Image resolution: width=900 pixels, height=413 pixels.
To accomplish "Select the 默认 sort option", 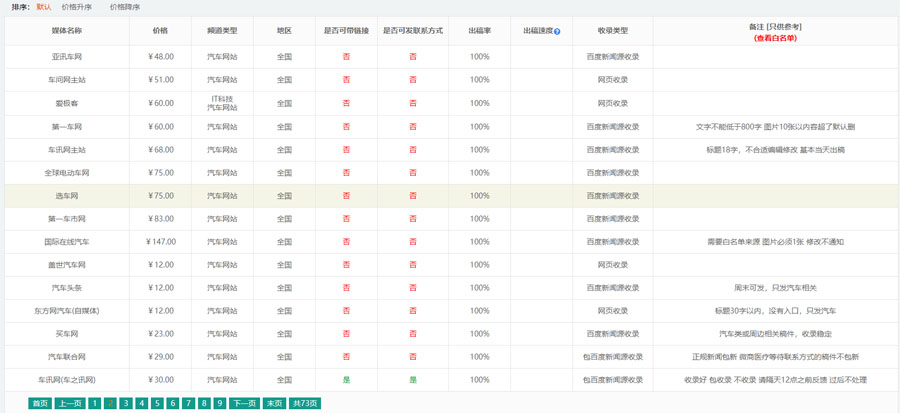I will coord(43,7).
